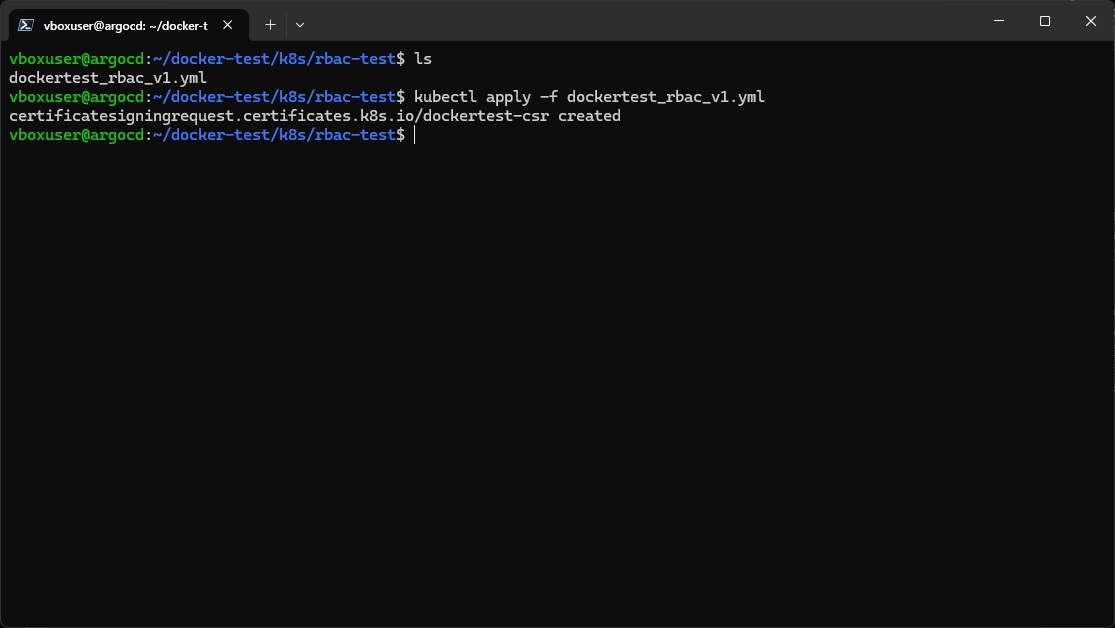Viewport: 1115px width, 628px height.
Task: Open a new terminal tab
Action: pos(270,25)
